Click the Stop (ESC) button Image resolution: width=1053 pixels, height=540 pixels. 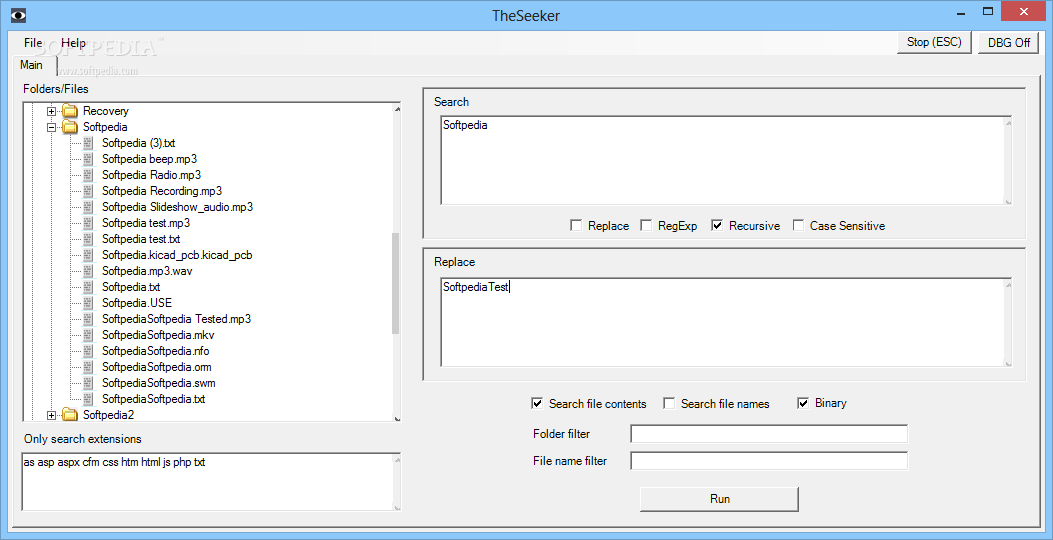pyautogui.click(x=934, y=42)
